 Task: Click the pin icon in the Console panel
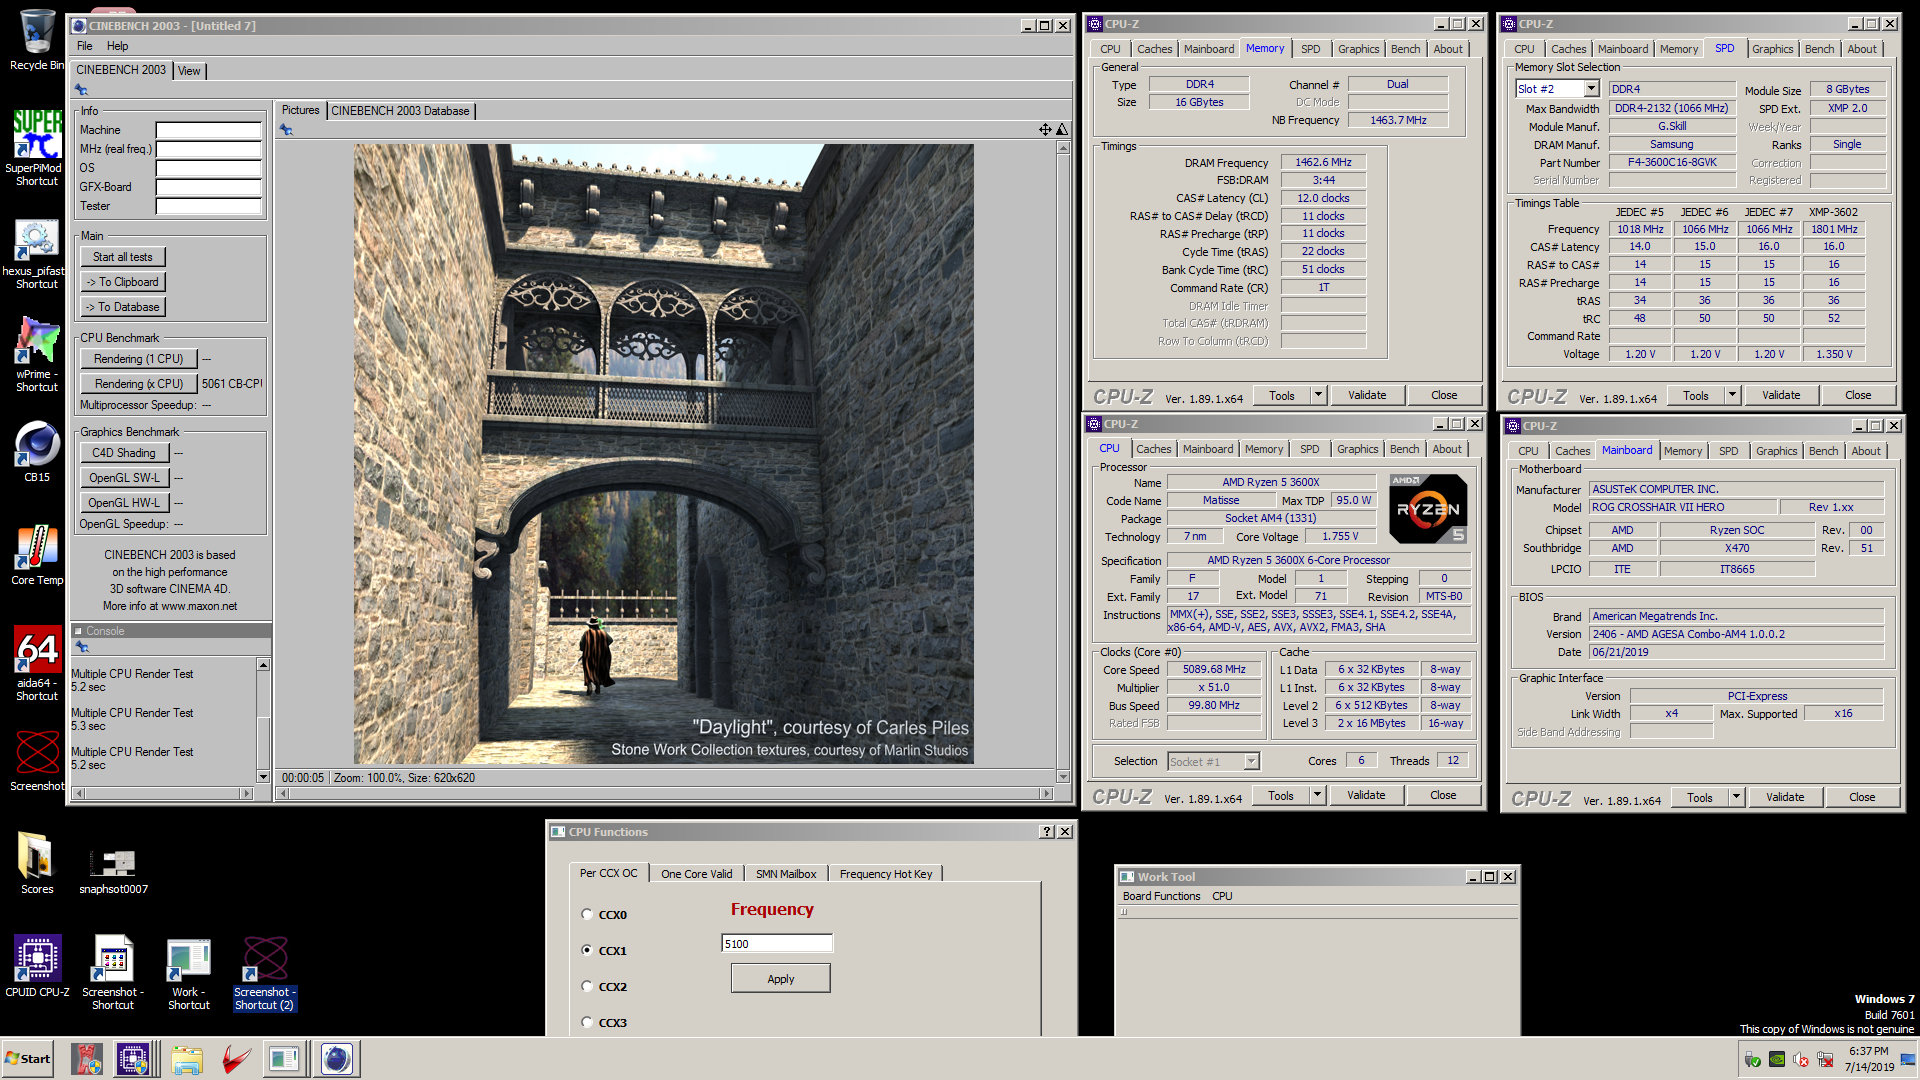click(x=83, y=647)
